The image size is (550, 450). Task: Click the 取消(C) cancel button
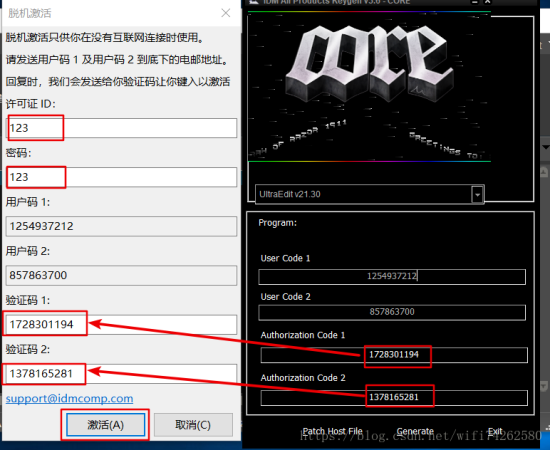point(193,425)
